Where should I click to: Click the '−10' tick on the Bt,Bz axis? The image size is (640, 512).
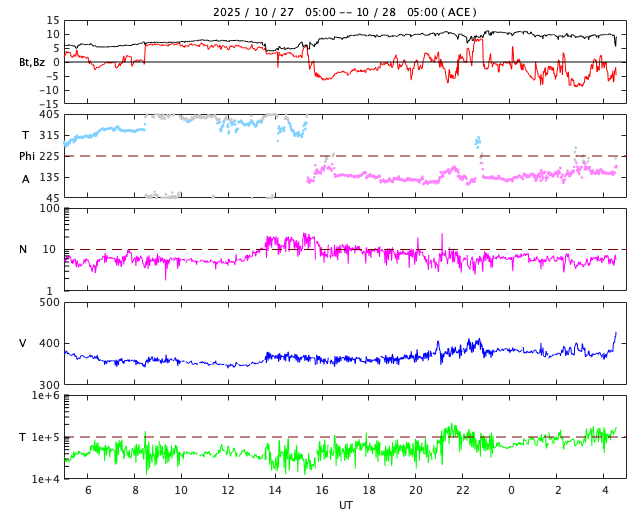point(49,90)
